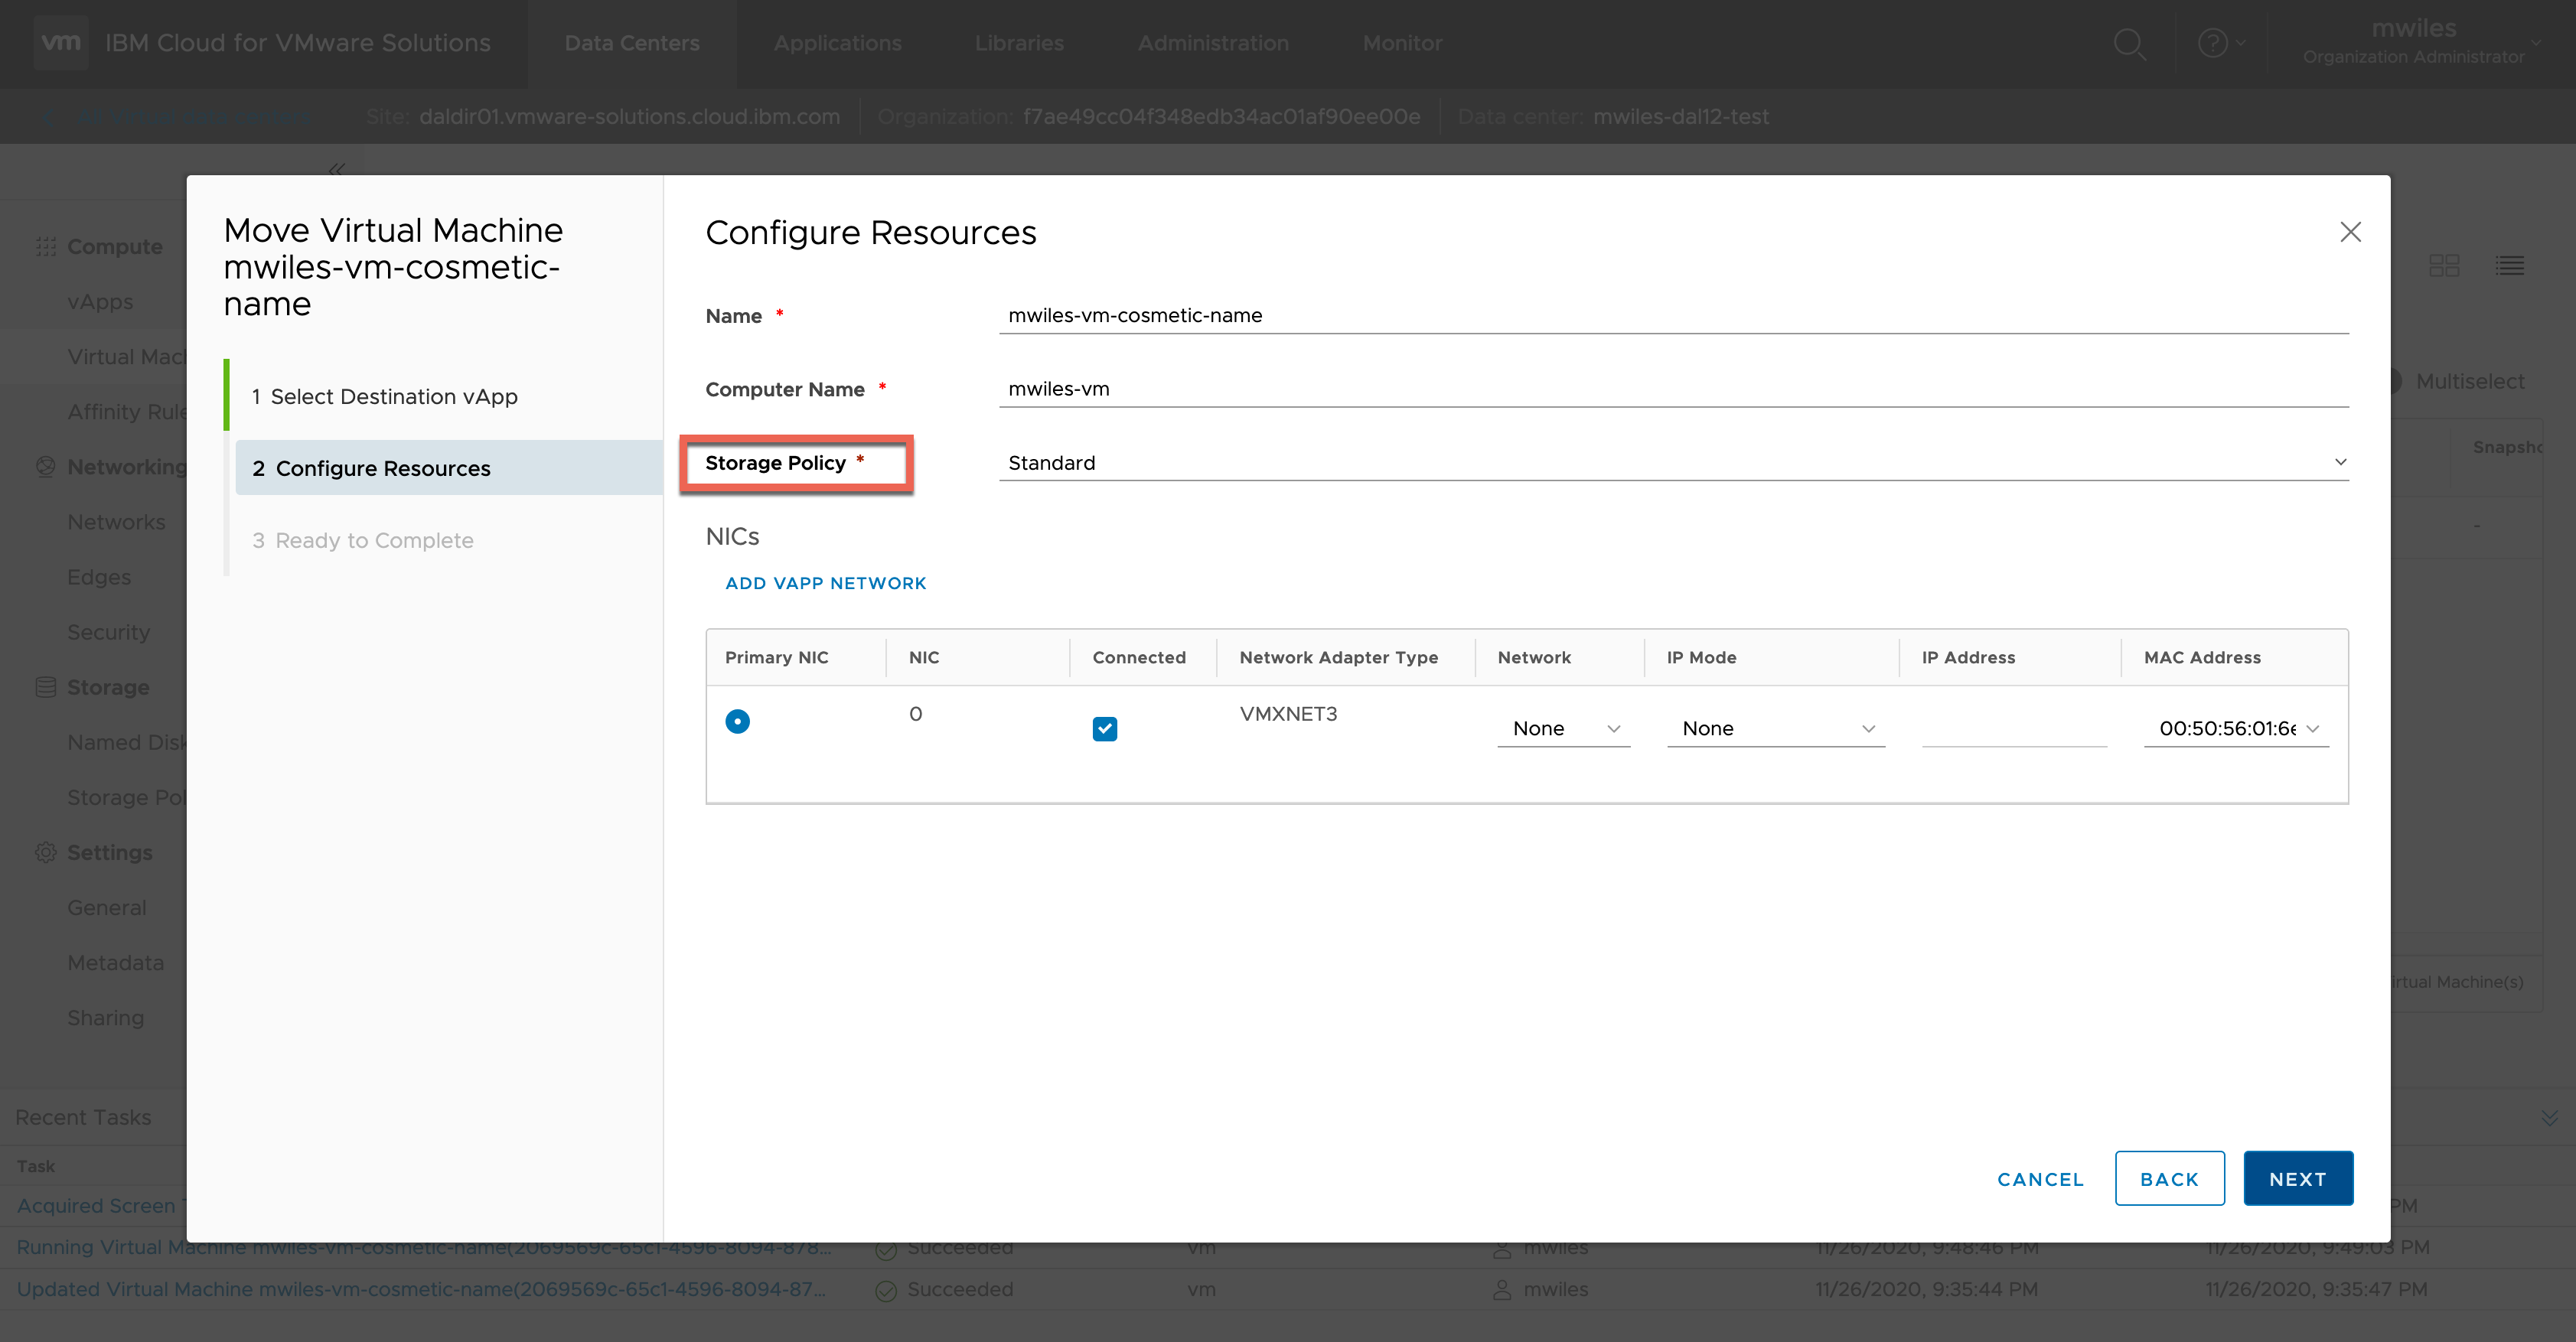The image size is (2576, 1342).
Task: Click the Computer Name input field
Action: click(1672, 389)
